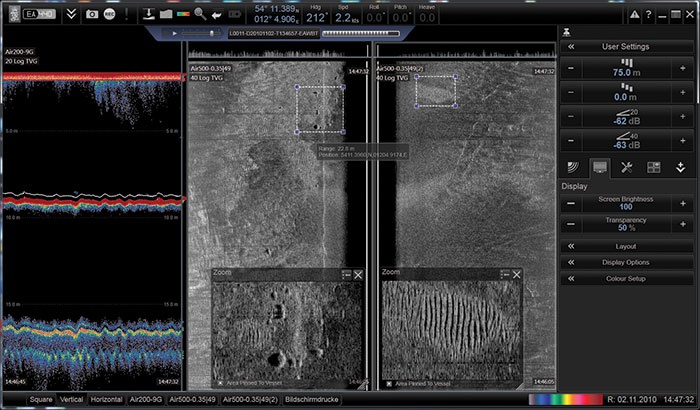Open the sonar operation tab icon
700x410 pixels.
[573, 167]
